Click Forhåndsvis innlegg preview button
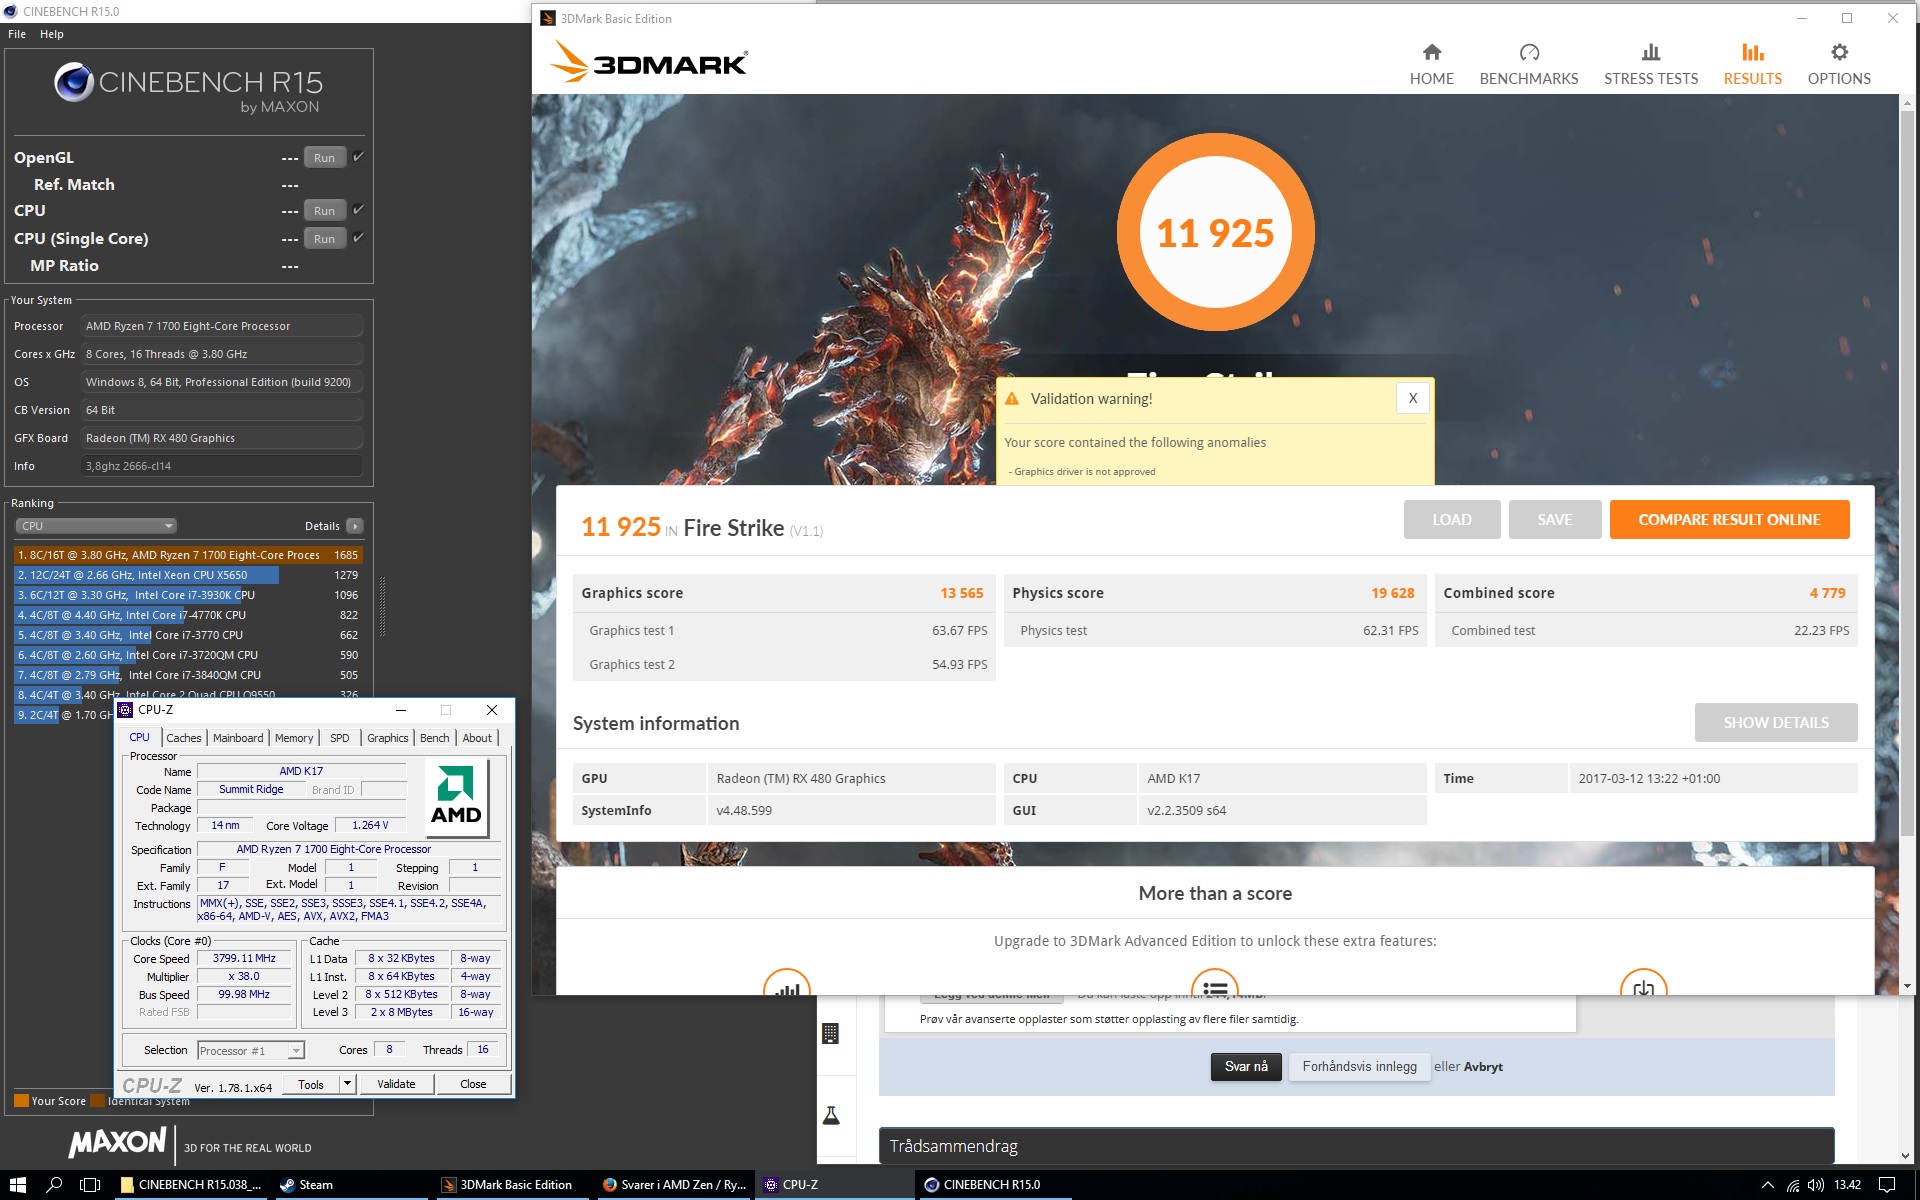 1359,1067
